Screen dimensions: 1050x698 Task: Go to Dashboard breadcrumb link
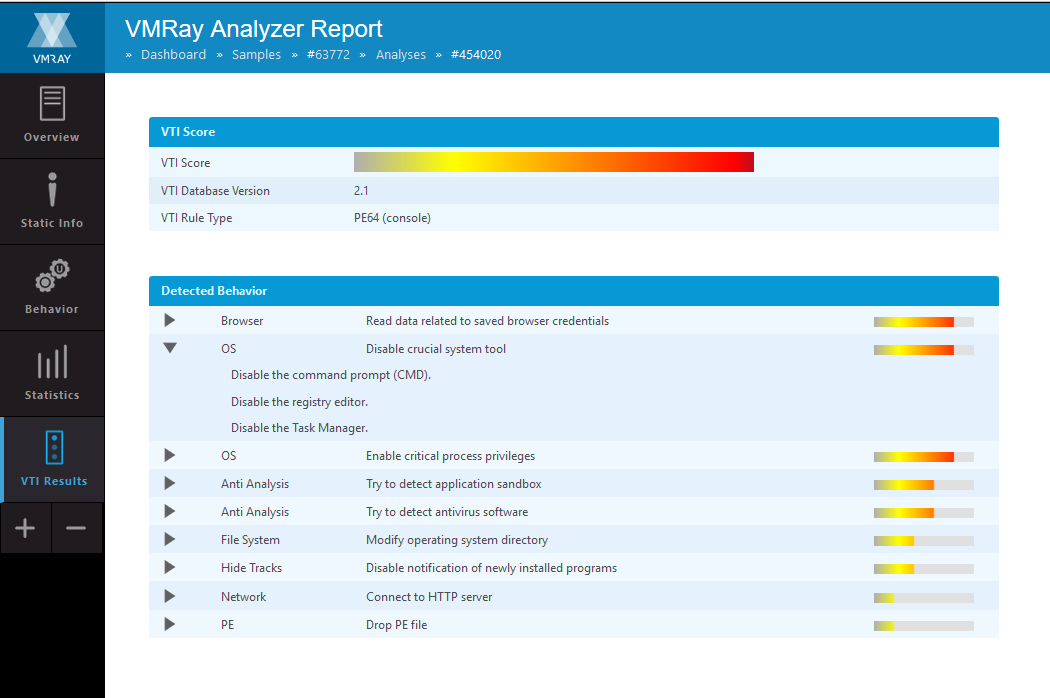click(x=173, y=55)
